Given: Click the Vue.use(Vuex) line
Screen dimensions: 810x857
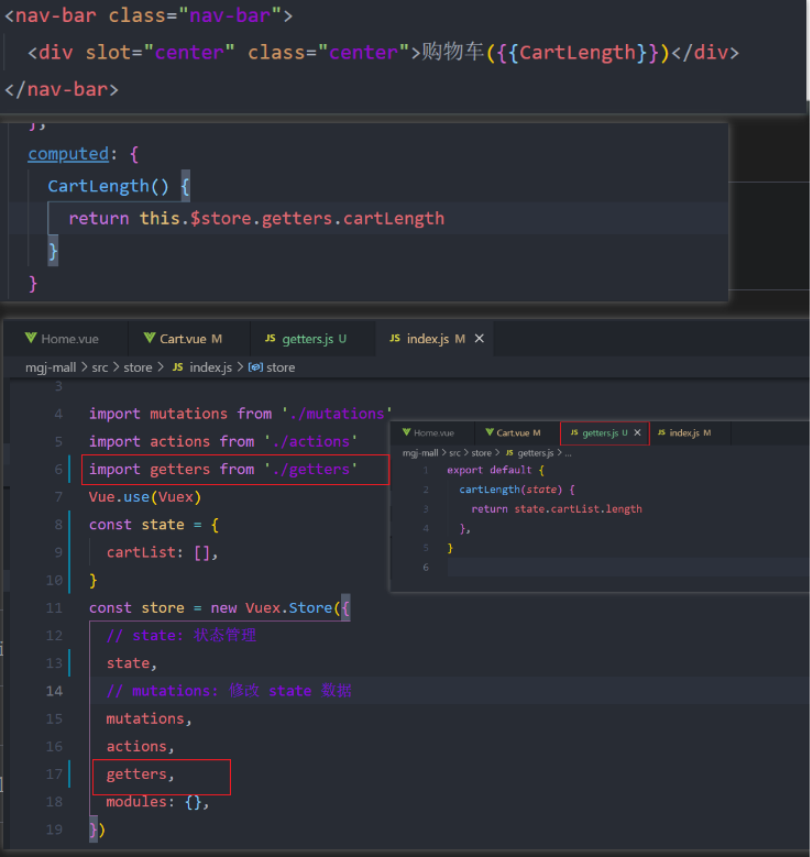Looking at the screenshot, I should point(145,497).
